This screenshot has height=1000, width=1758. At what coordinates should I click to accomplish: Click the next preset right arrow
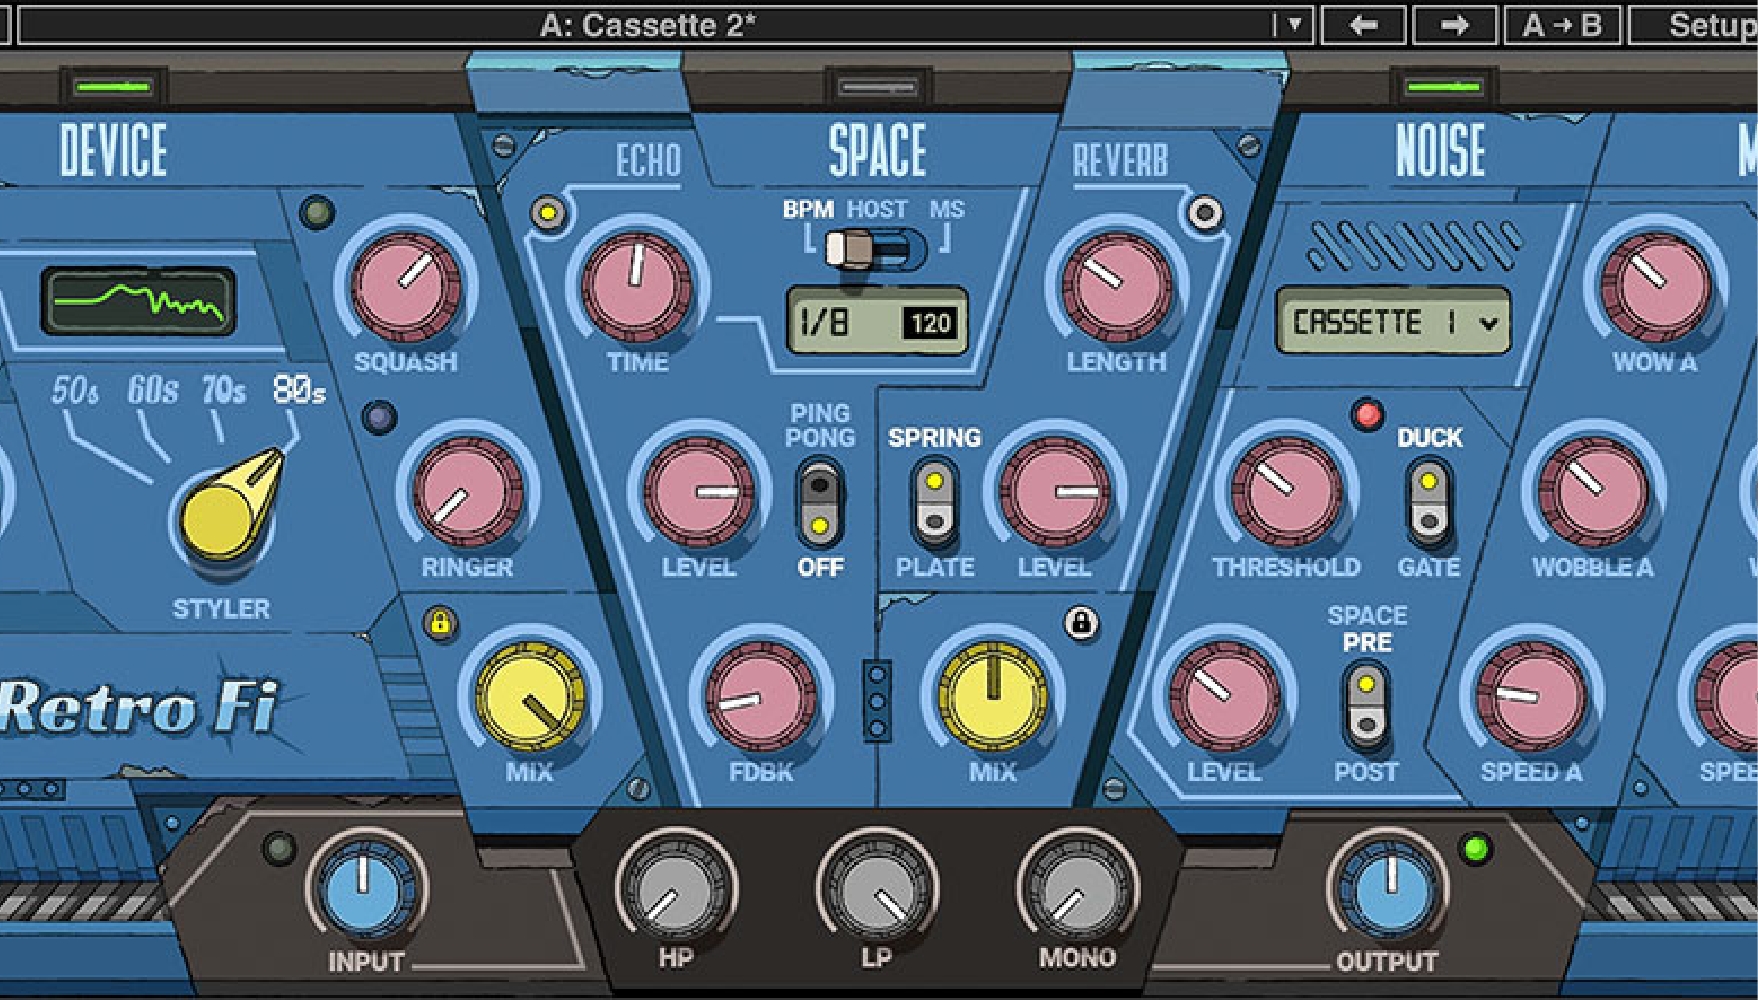point(1454,25)
